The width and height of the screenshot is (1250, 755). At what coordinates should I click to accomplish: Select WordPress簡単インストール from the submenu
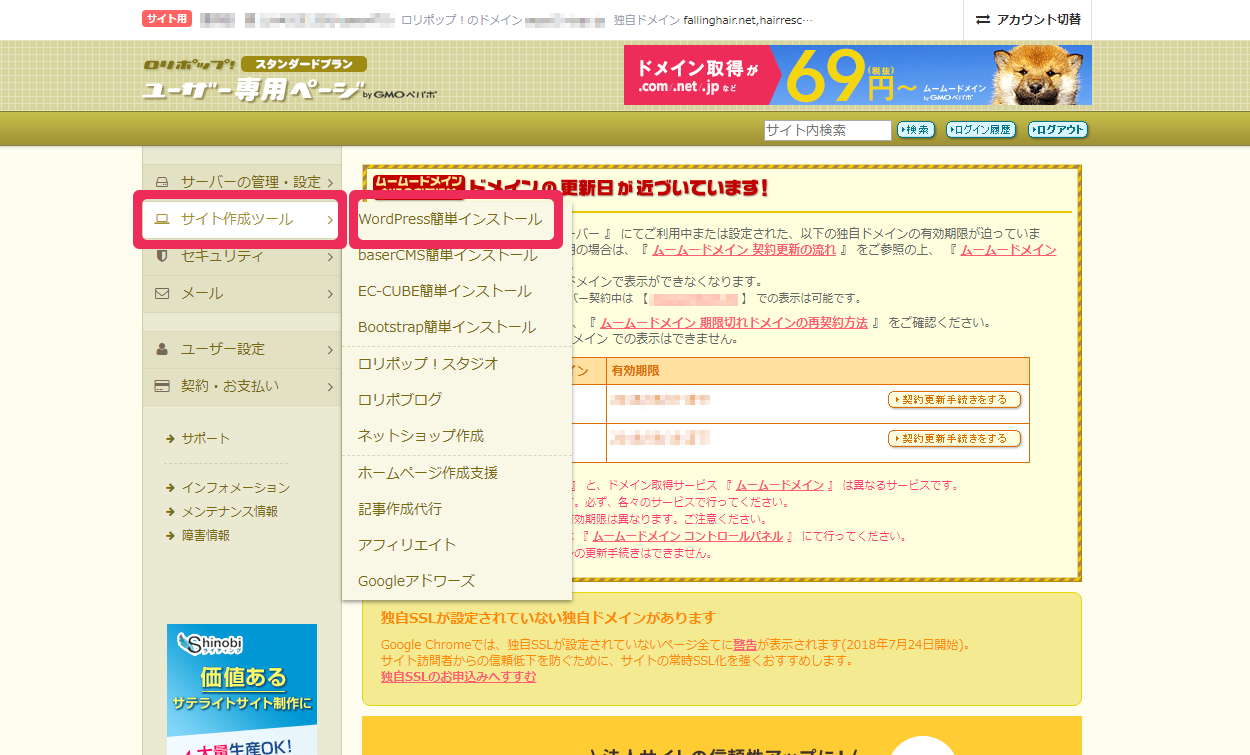(449, 219)
